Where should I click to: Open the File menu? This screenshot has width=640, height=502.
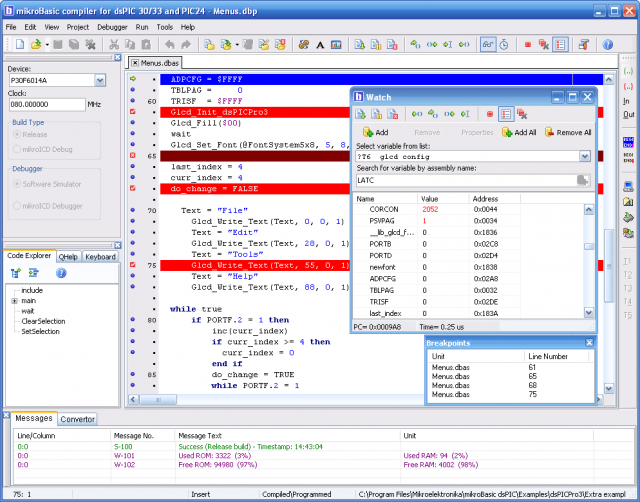click(x=11, y=27)
